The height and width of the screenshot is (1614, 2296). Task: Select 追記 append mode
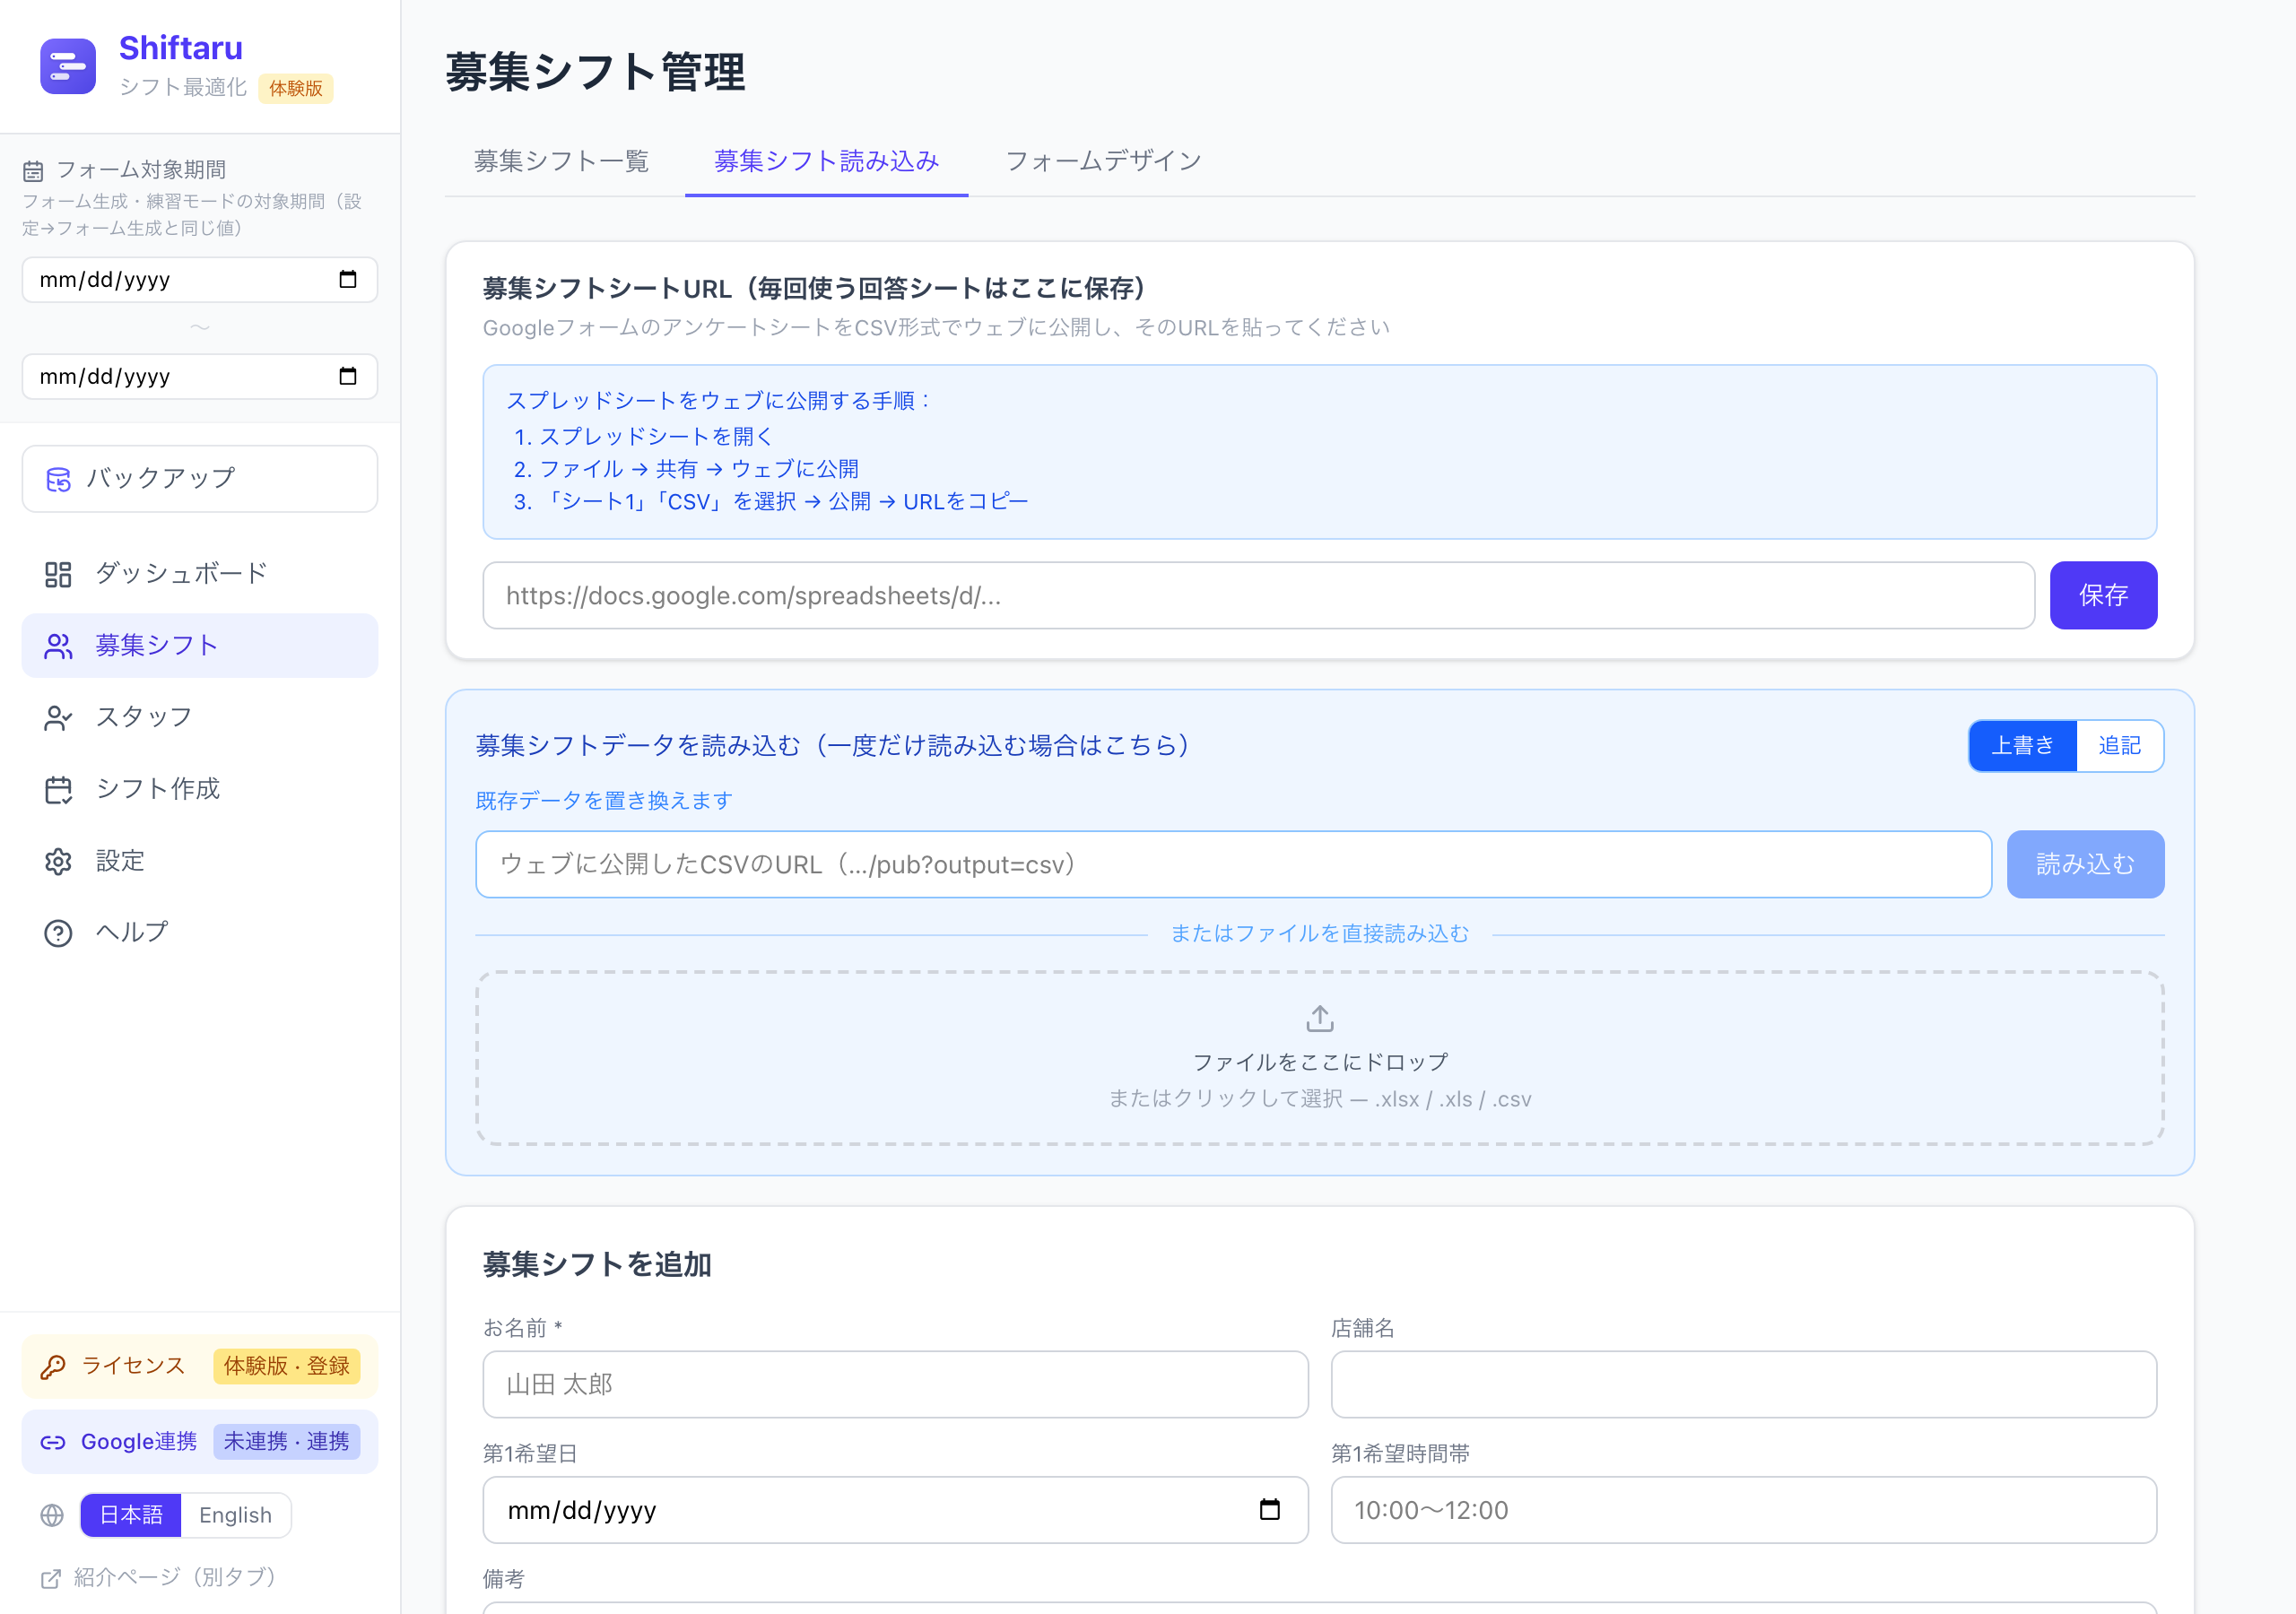2119,745
